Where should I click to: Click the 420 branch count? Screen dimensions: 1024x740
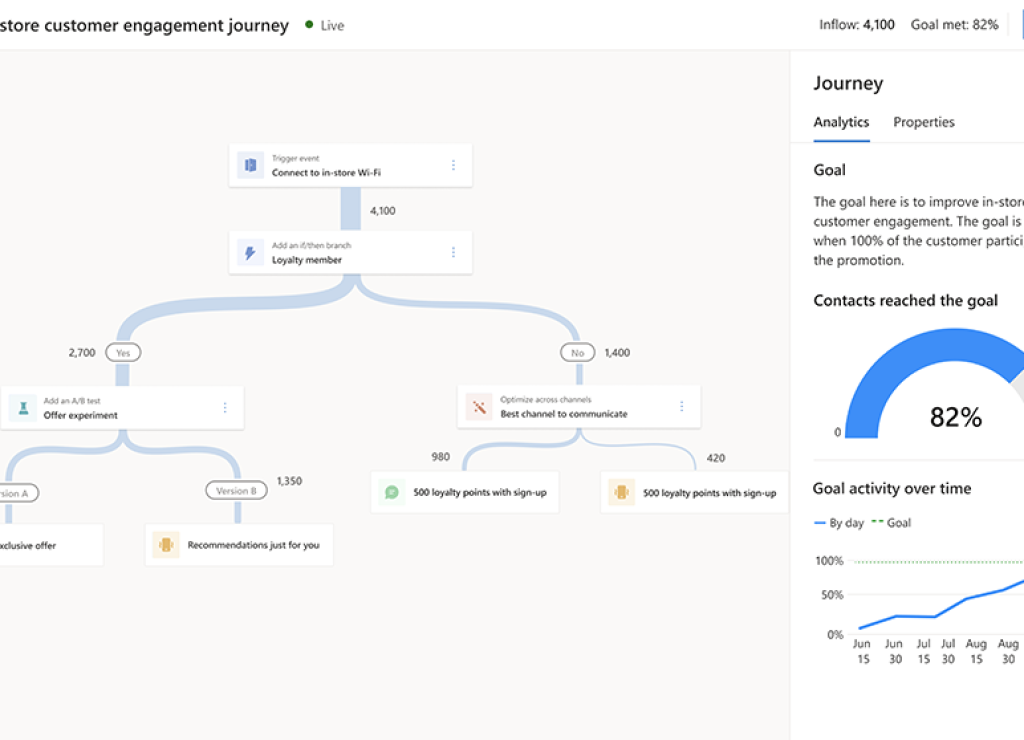pyautogui.click(x=716, y=458)
